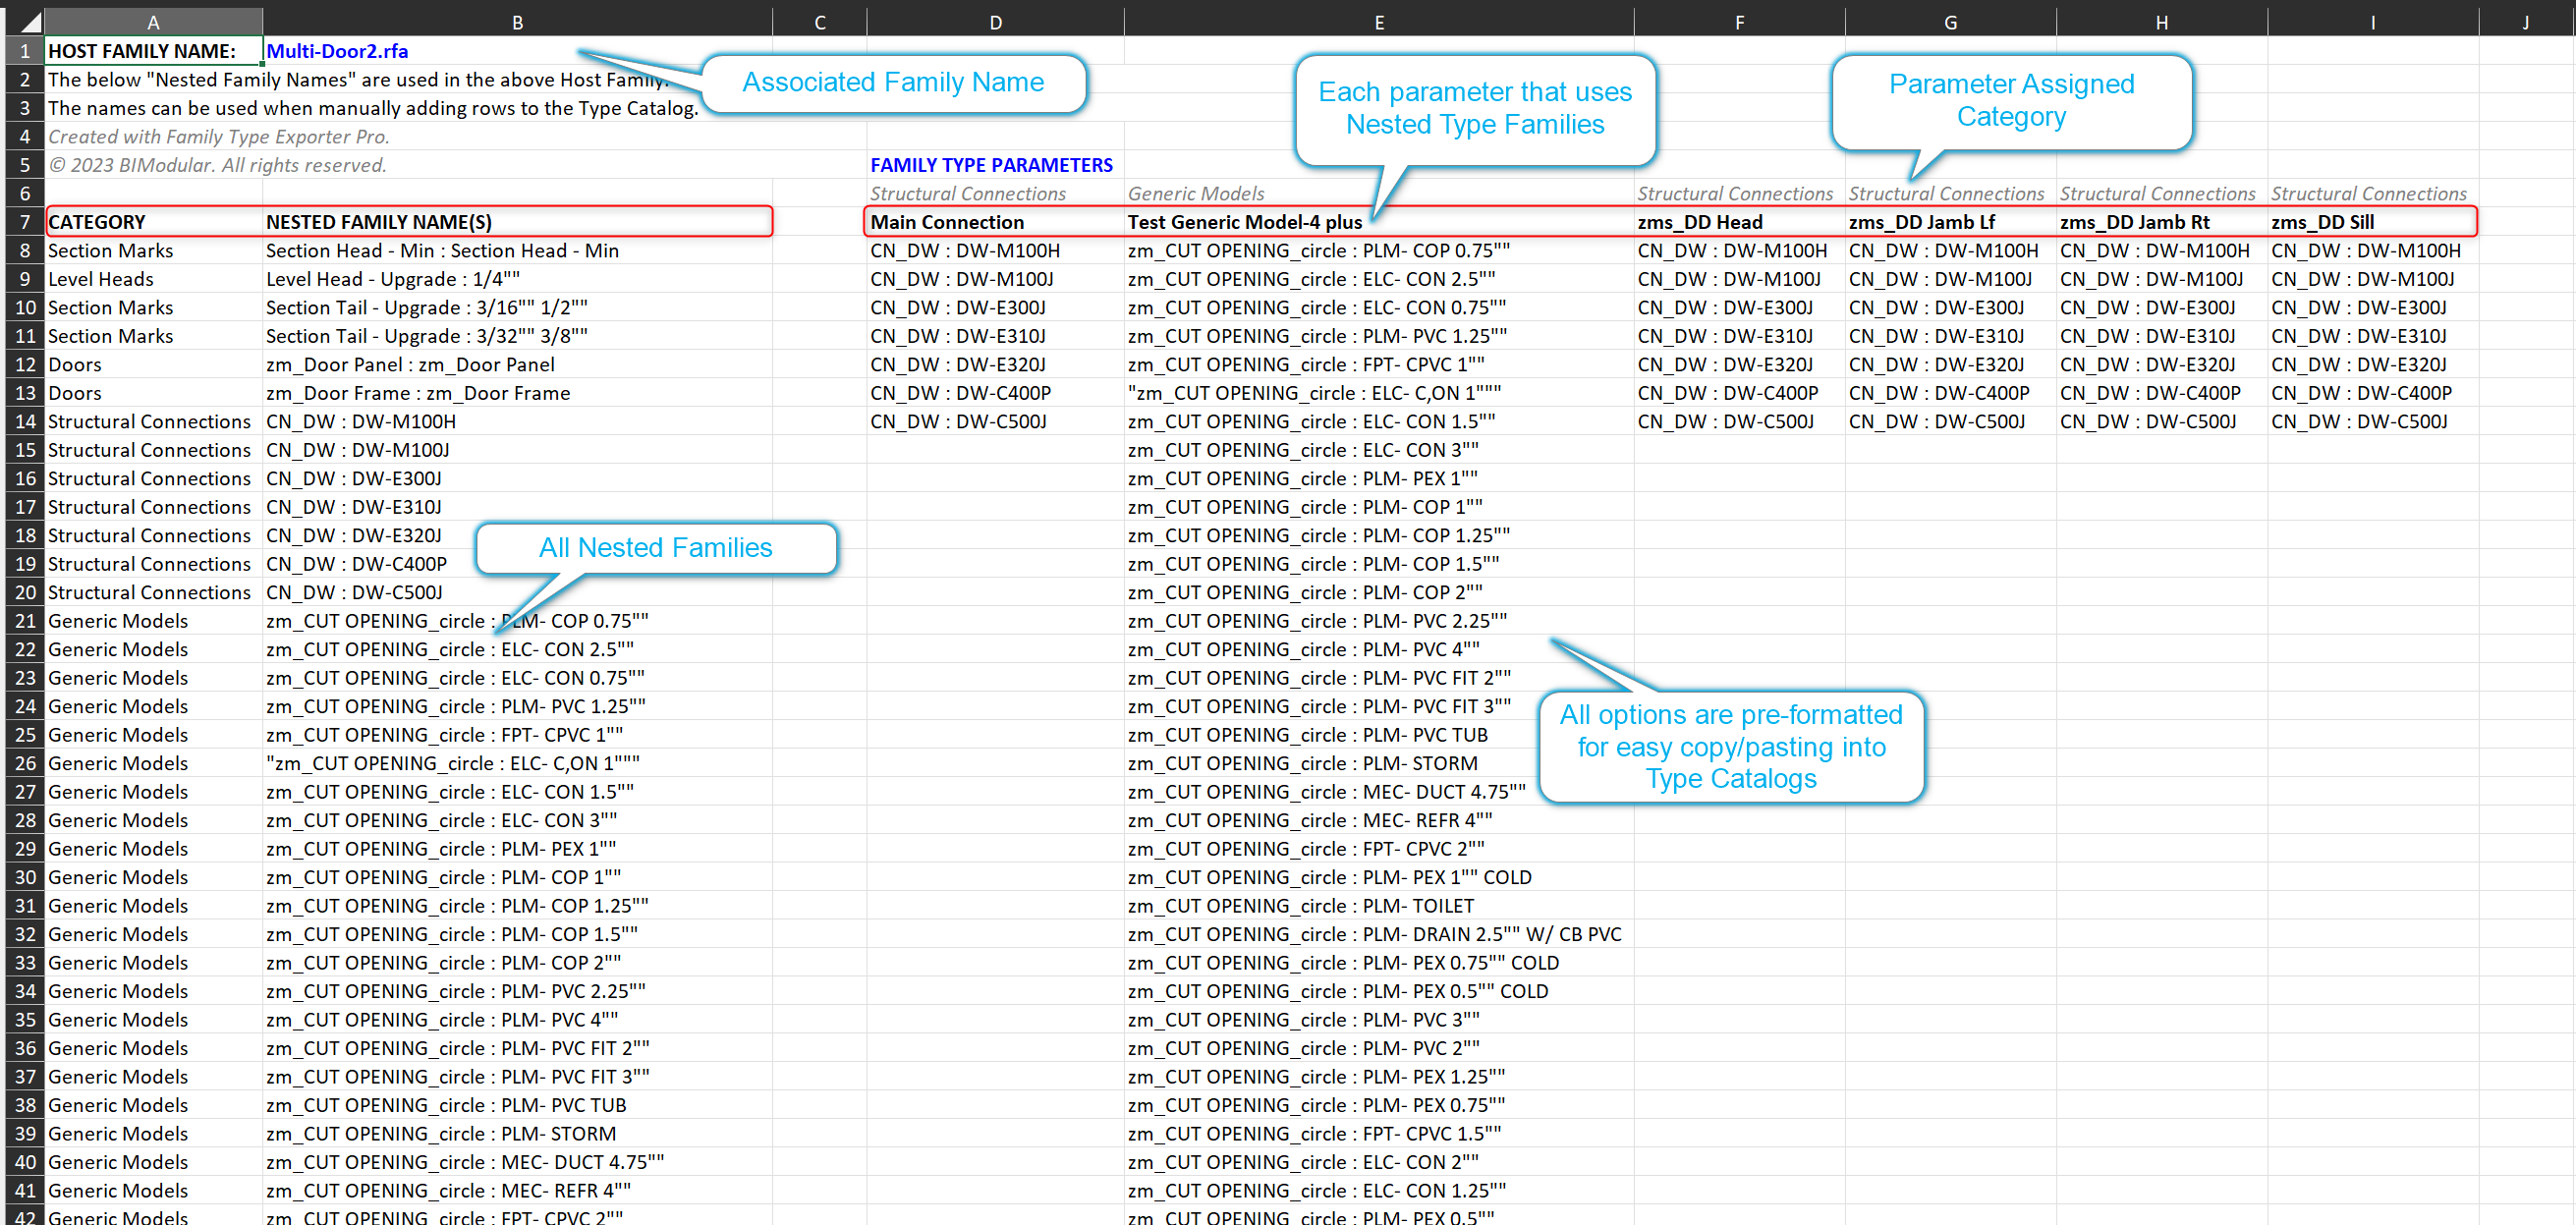This screenshot has width=2576, height=1225.
Task: Select Test Generic Model-4 plus cell
Action: [1244, 222]
